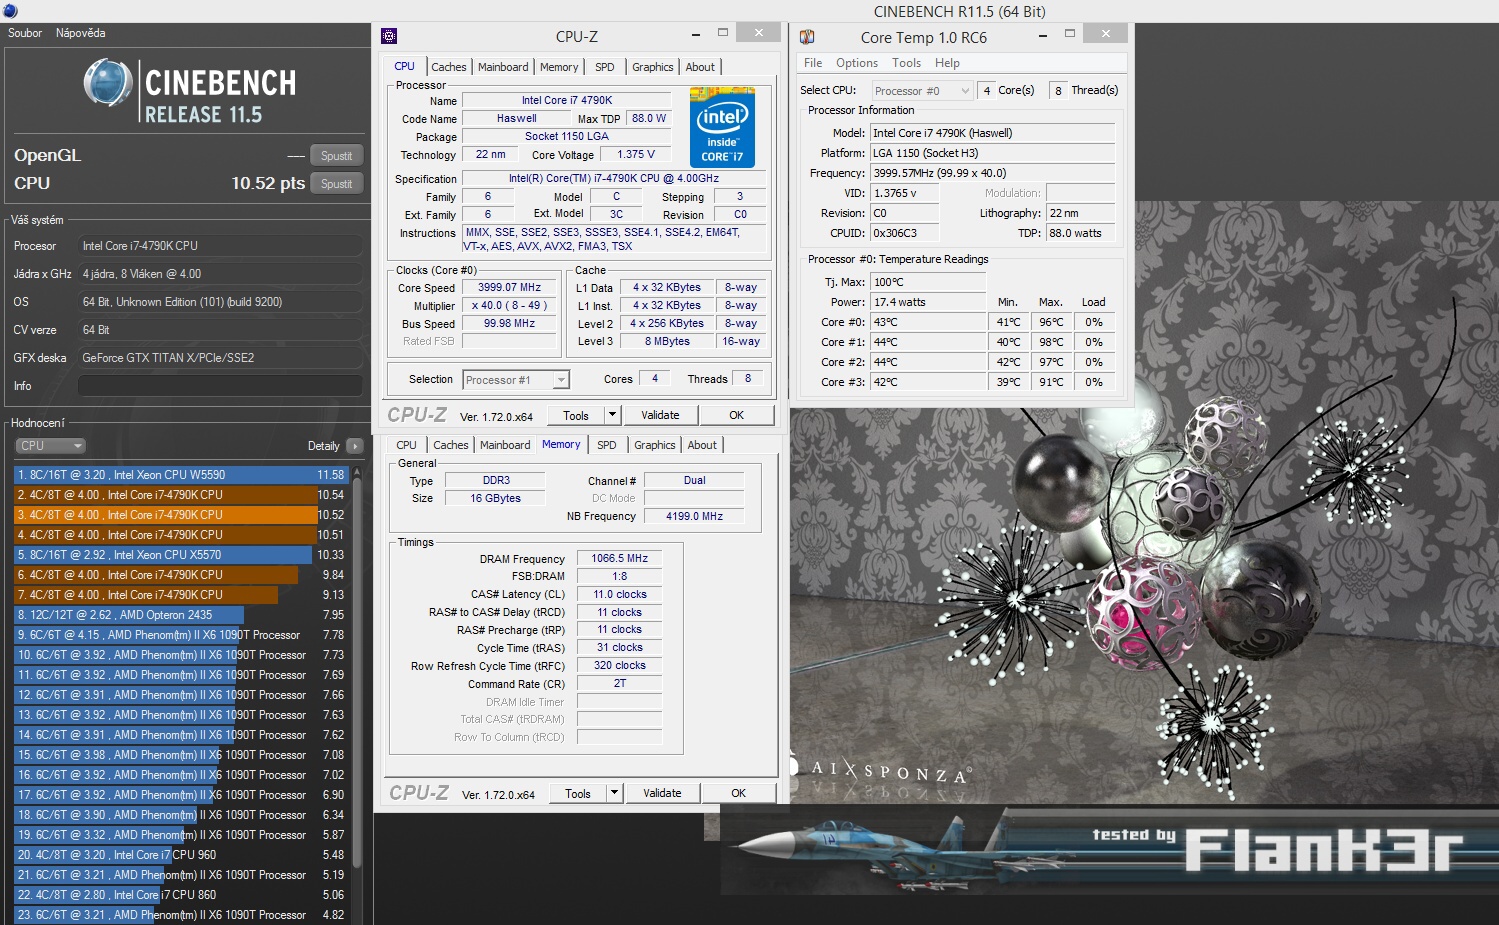Switch to About tab in upper CPU-Z window
The height and width of the screenshot is (925, 1499).
click(x=700, y=67)
